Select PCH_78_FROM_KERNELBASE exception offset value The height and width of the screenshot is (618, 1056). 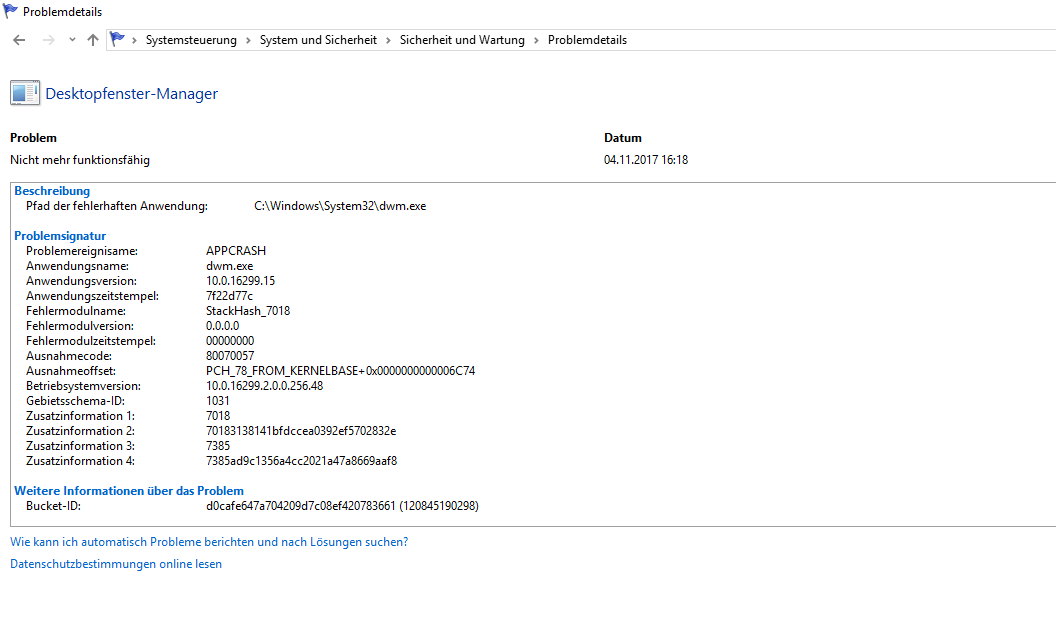point(340,371)
